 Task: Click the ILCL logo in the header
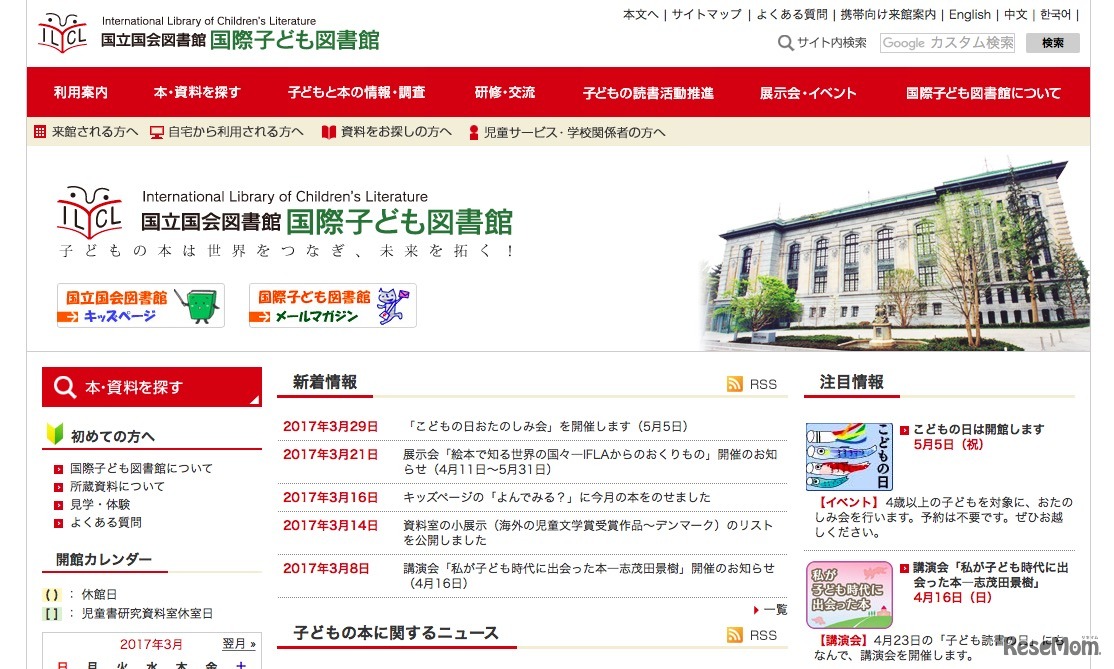point(63,33)
